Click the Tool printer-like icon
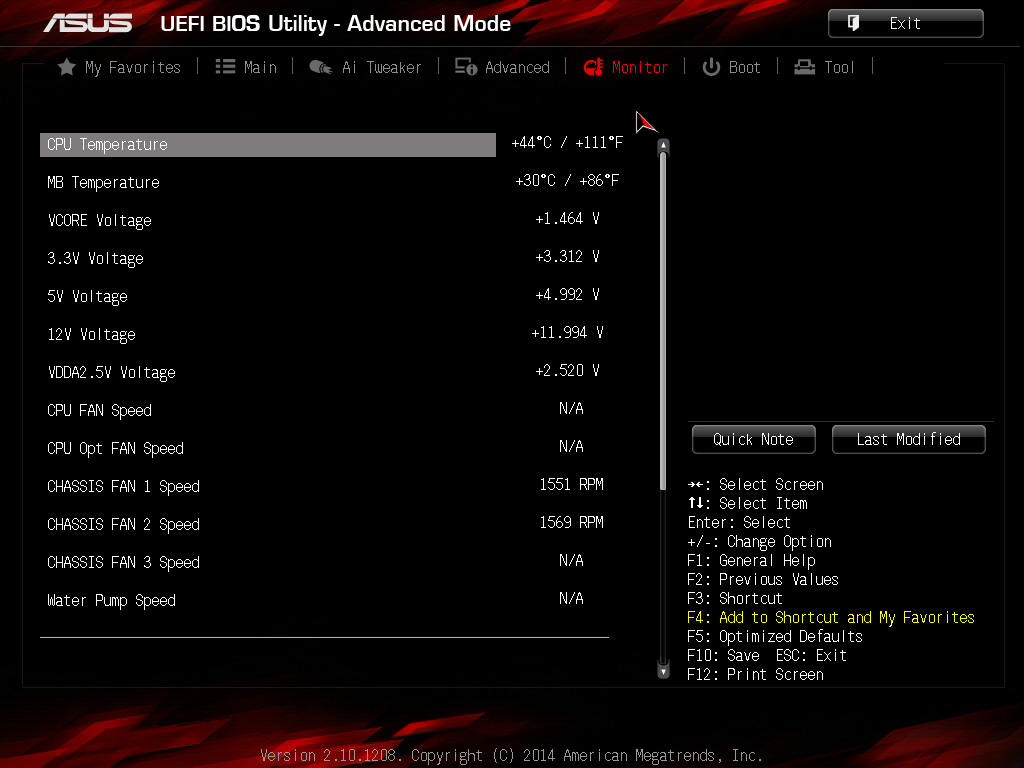 tap(805, 67)
